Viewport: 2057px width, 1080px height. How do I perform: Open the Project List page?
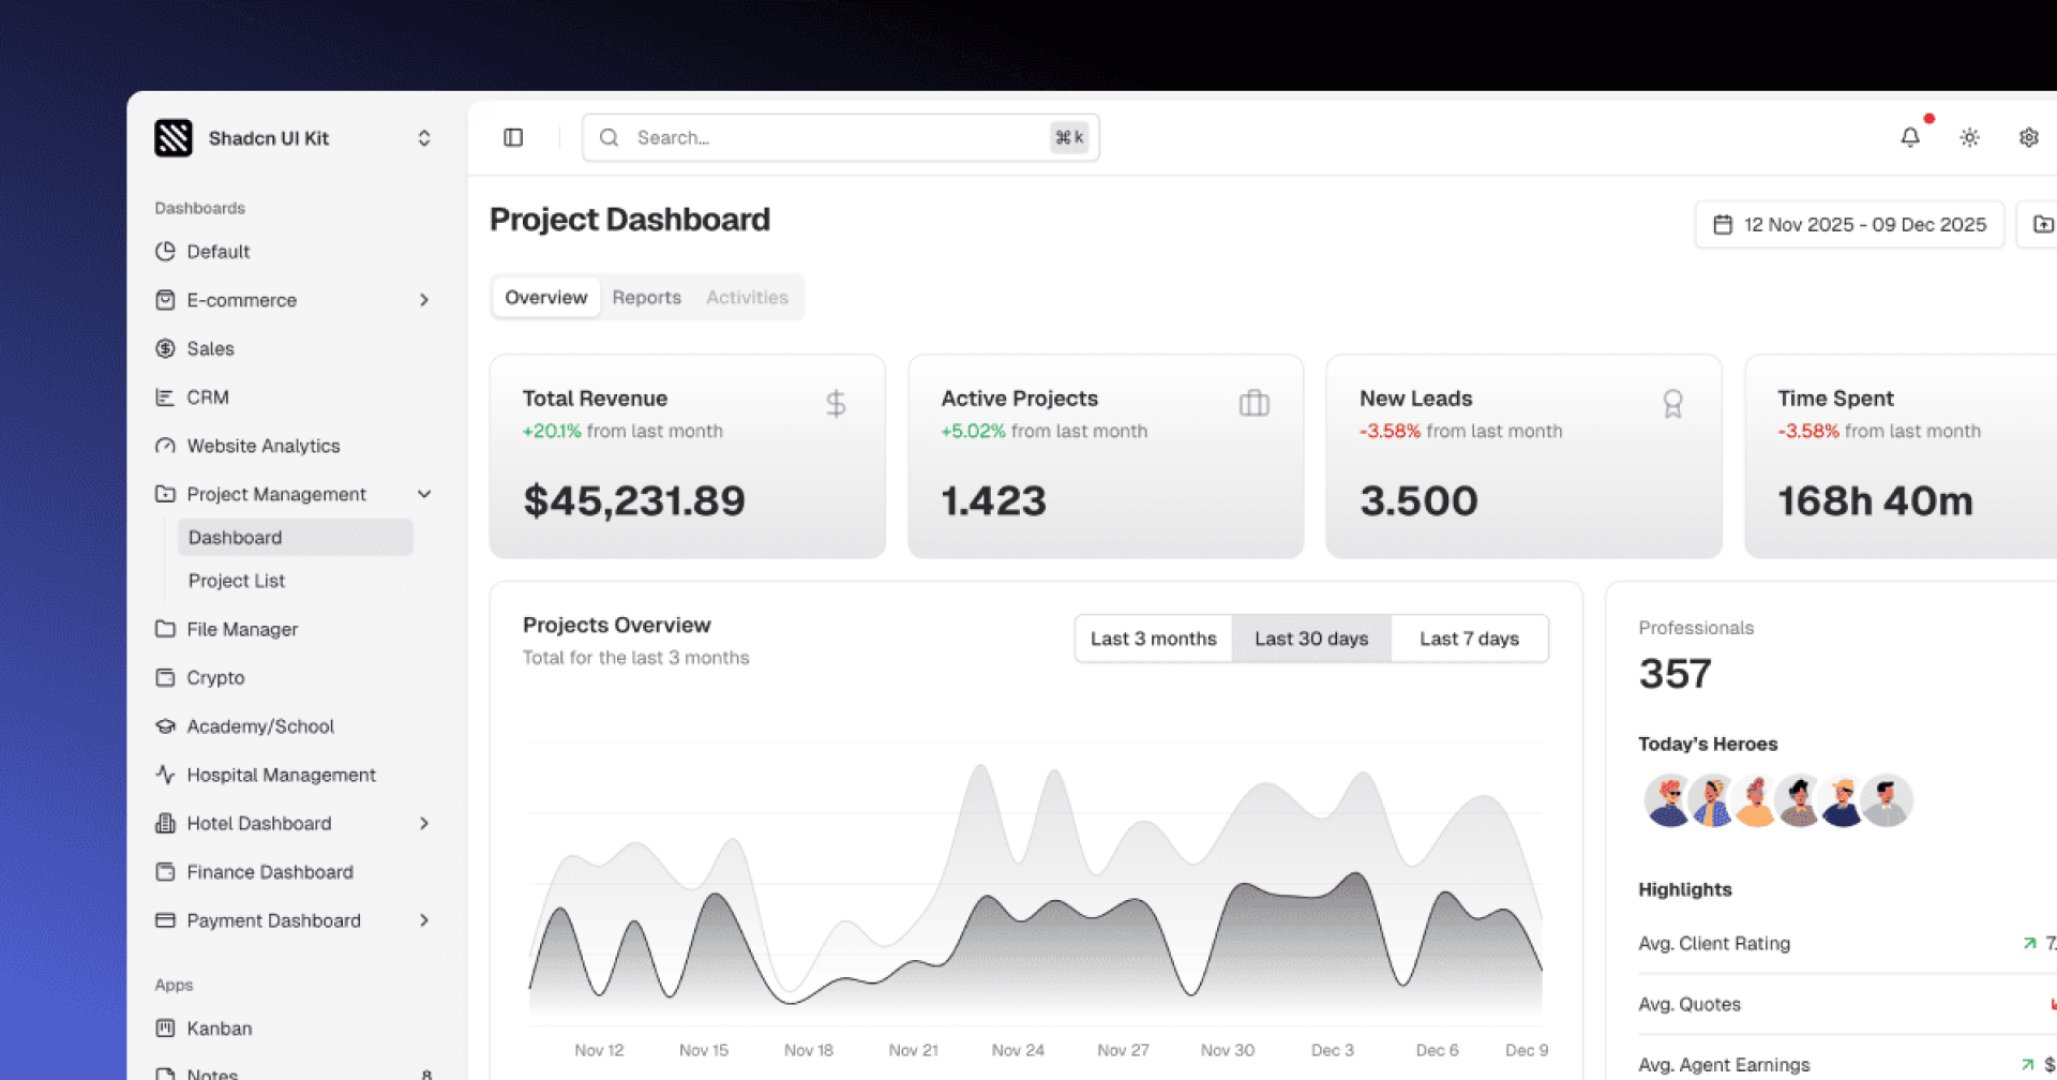click(x=236, y=581)
